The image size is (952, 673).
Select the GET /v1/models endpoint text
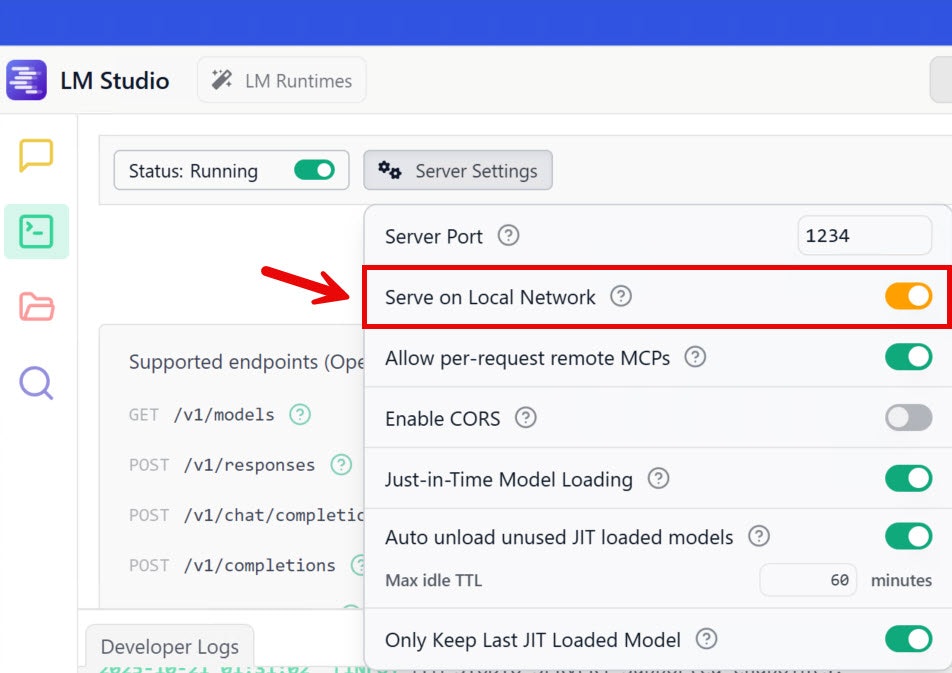tap(202, 415)
